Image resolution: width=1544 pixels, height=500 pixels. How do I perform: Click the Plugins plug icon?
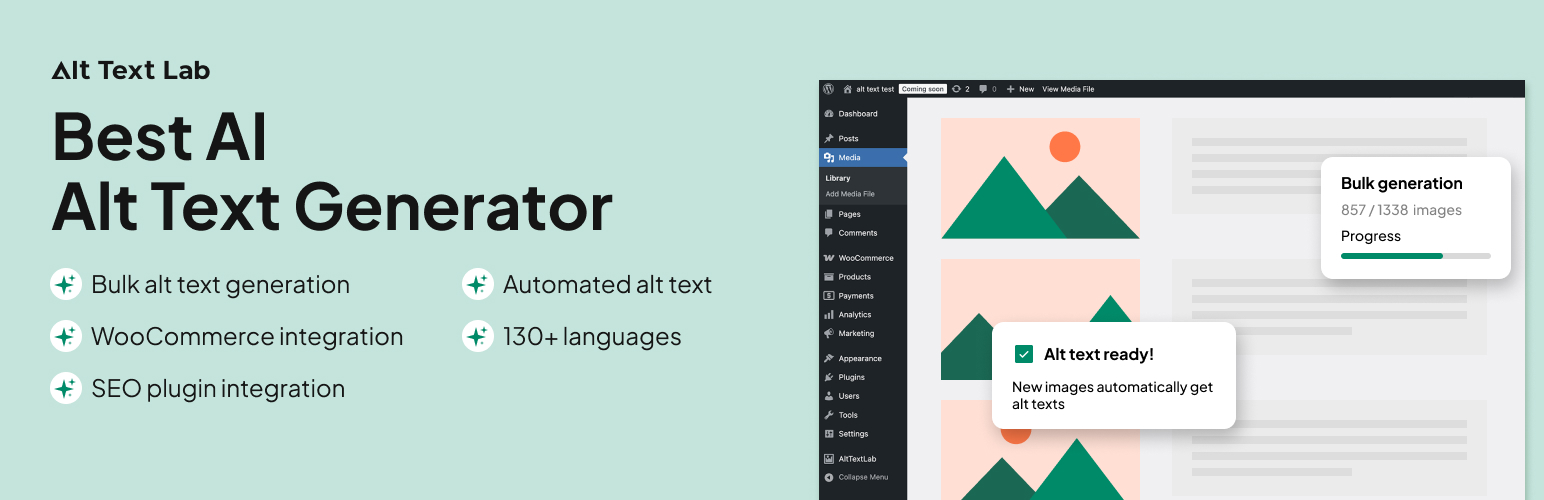(x=829, y=377)
